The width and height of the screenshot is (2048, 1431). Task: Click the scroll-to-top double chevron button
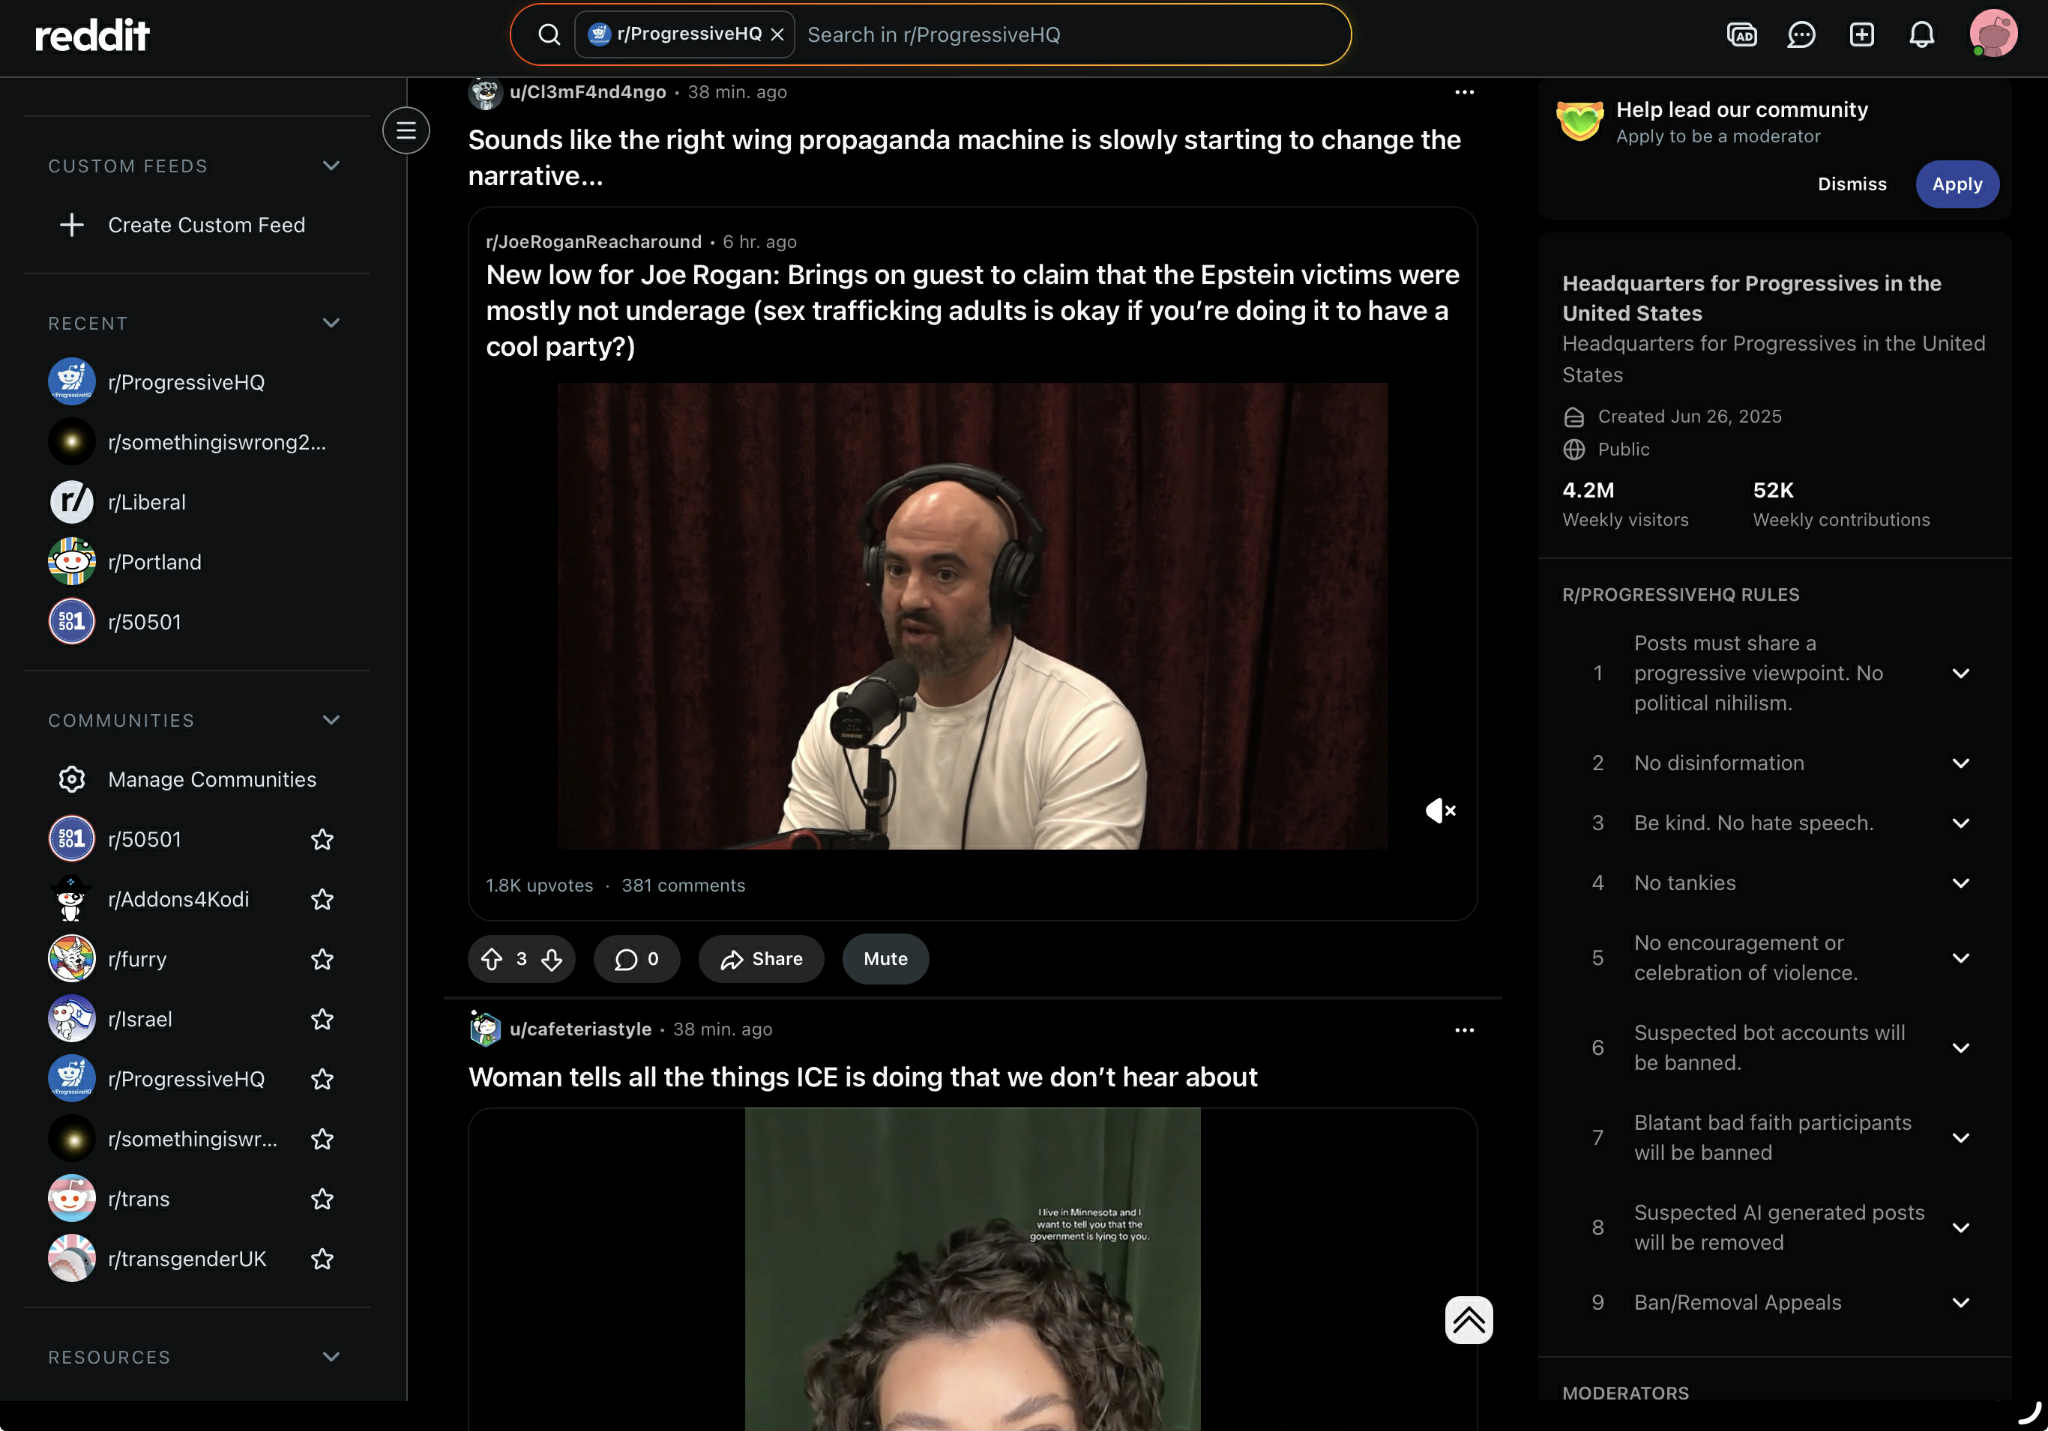[1468, 1320]
